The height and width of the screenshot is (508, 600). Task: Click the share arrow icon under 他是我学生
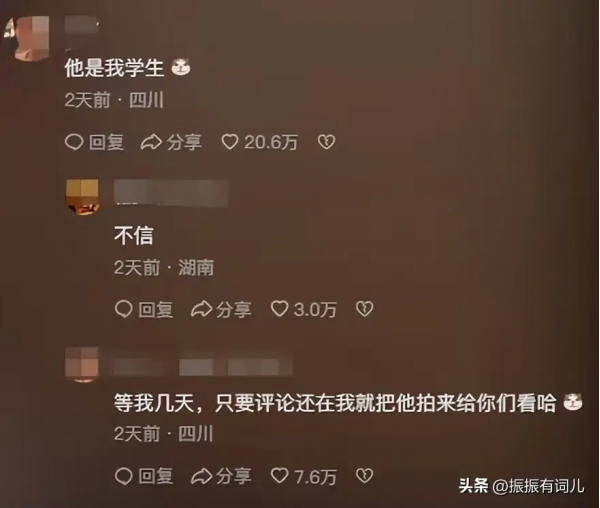click(151, 142)
